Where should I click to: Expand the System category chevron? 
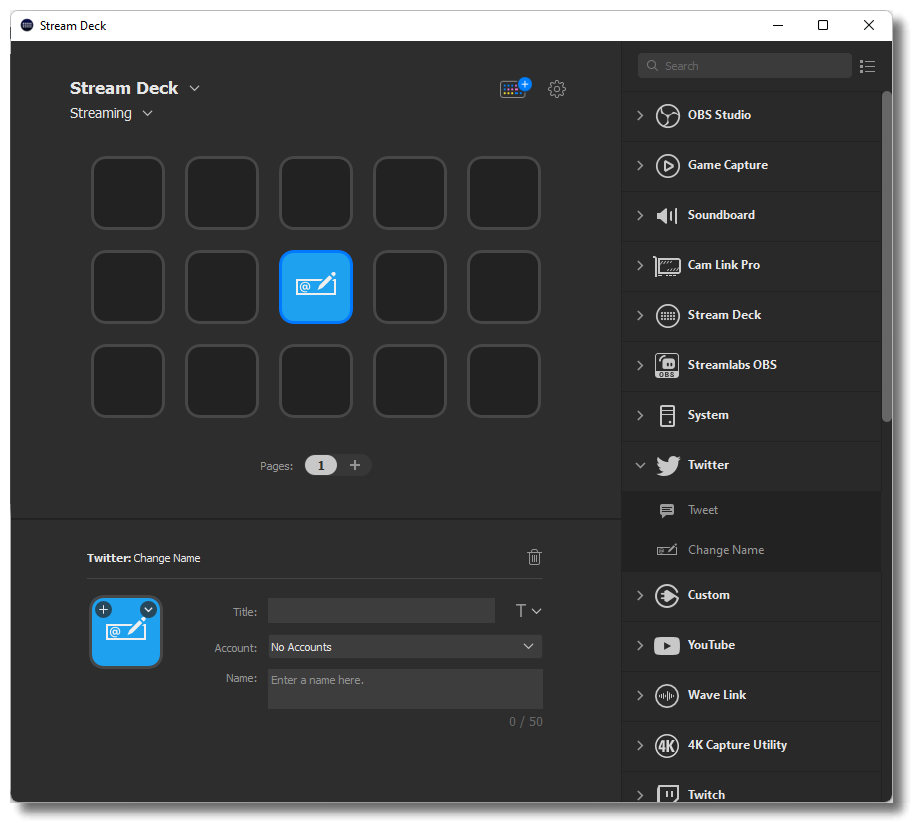[640, 416]
